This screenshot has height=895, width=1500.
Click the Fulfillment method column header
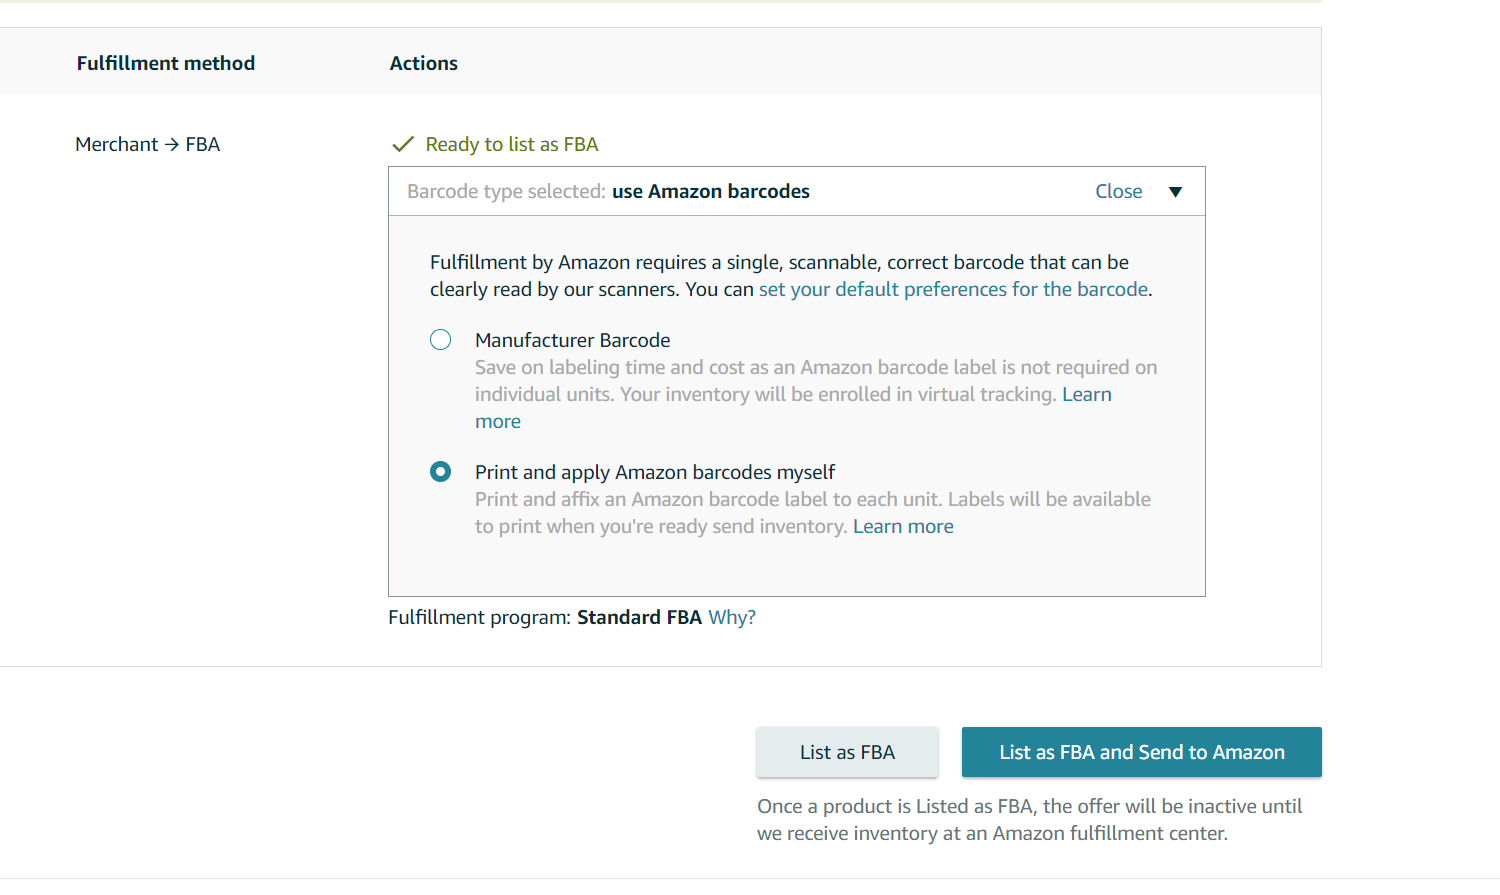tap(166, 63)
